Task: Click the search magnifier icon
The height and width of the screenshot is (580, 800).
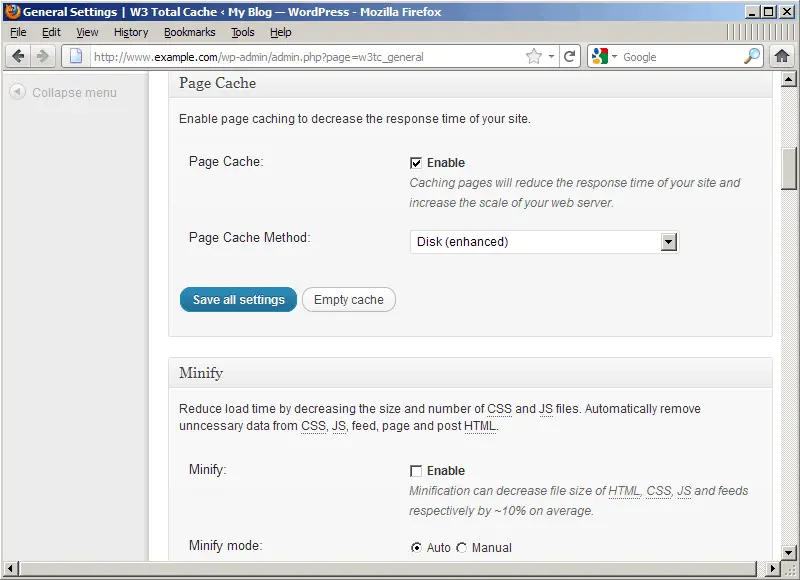Action: (752, 56)
